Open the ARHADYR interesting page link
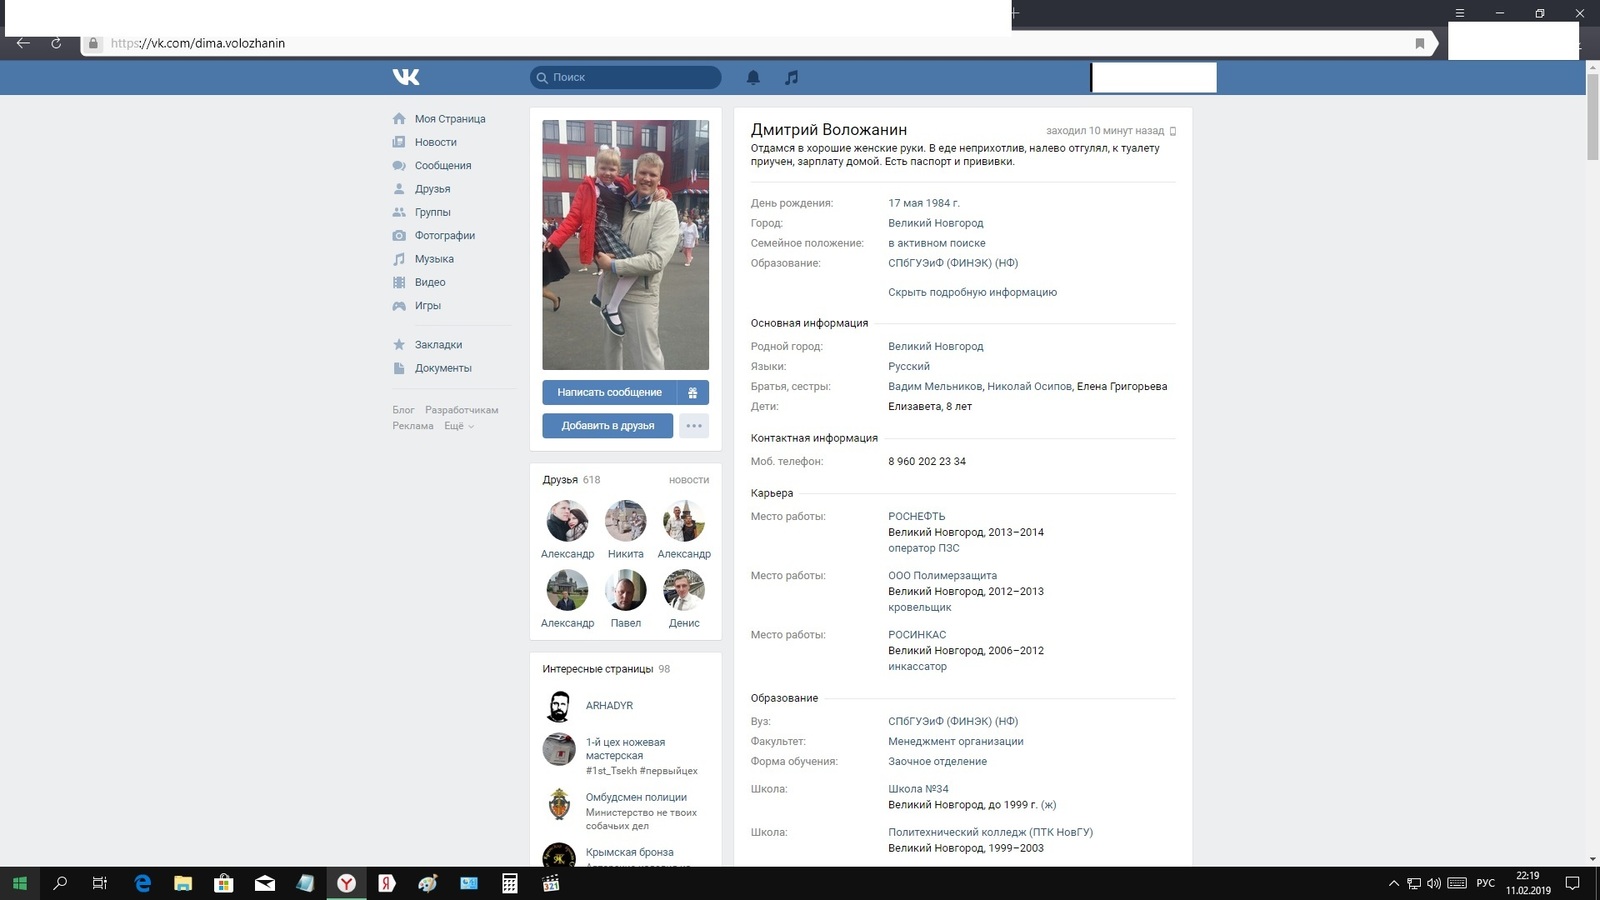Screen dimensions: 1600x900 [x=609, y=706]
